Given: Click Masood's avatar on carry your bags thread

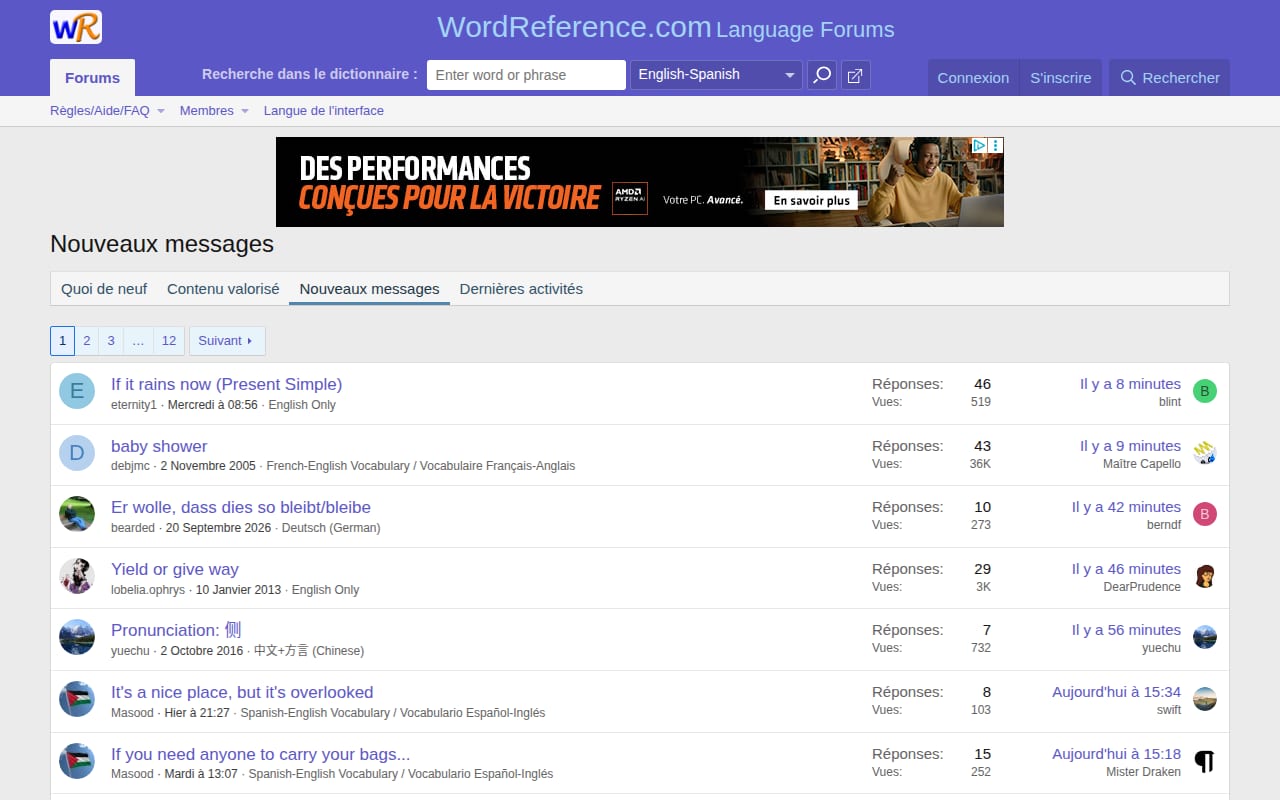Looking at the screenshot, I should [x=77, y=762].
